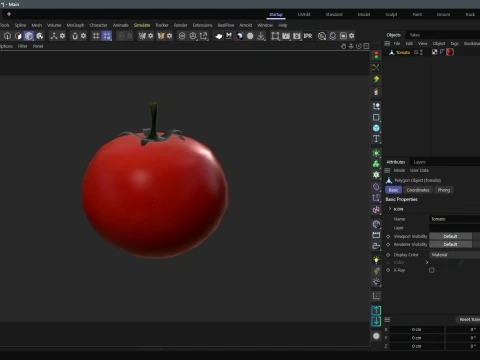
Task: Click the colorful circle render icon
Action: pos(322,36)
